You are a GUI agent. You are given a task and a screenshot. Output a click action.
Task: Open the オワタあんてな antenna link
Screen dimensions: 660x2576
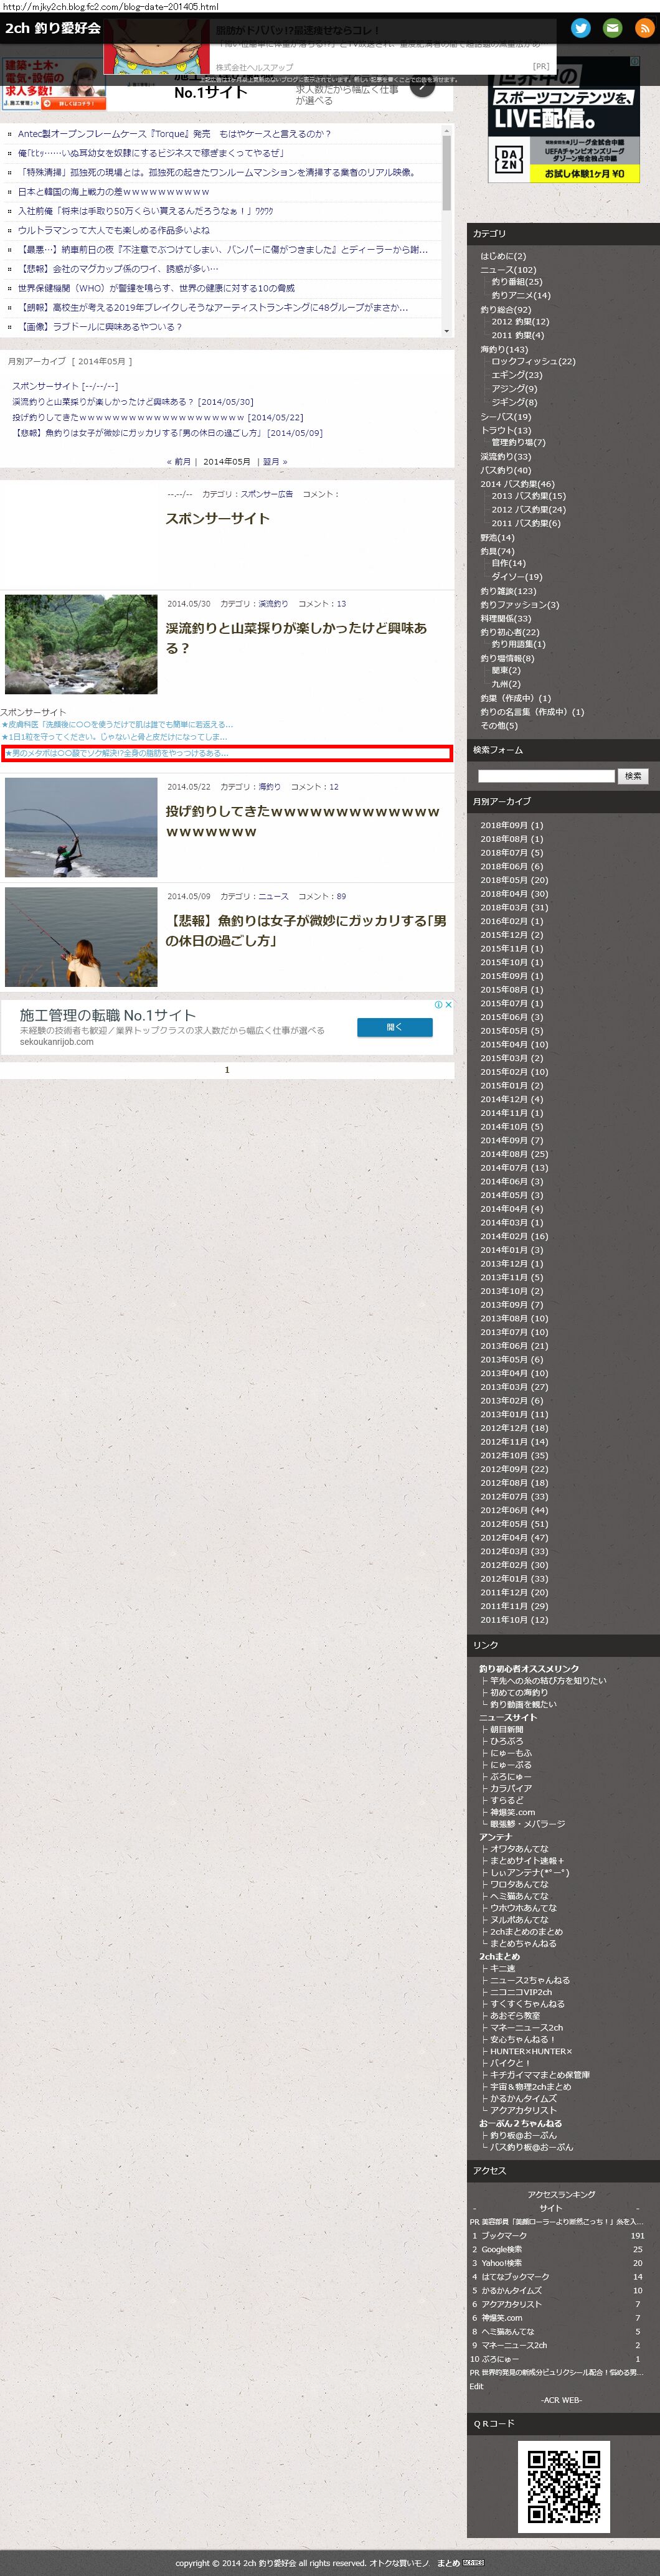click(x=519, y=1849)
